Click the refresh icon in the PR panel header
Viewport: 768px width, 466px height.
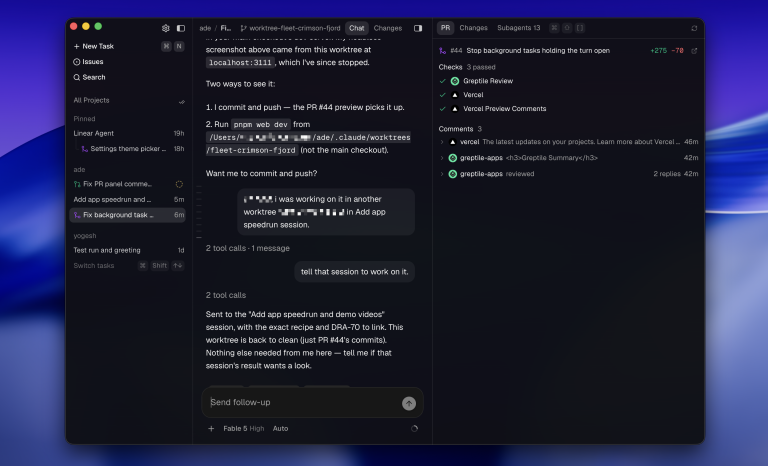pos(694,28)
